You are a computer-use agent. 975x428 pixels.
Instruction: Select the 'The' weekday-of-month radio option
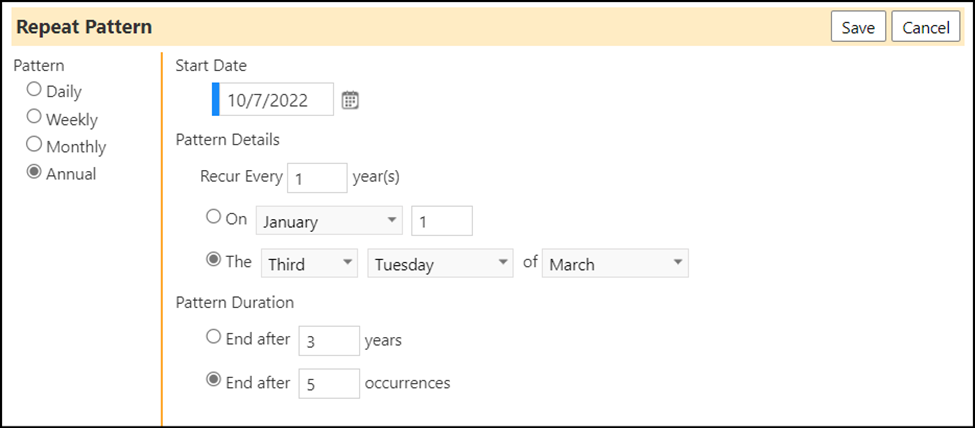point(213,260)
